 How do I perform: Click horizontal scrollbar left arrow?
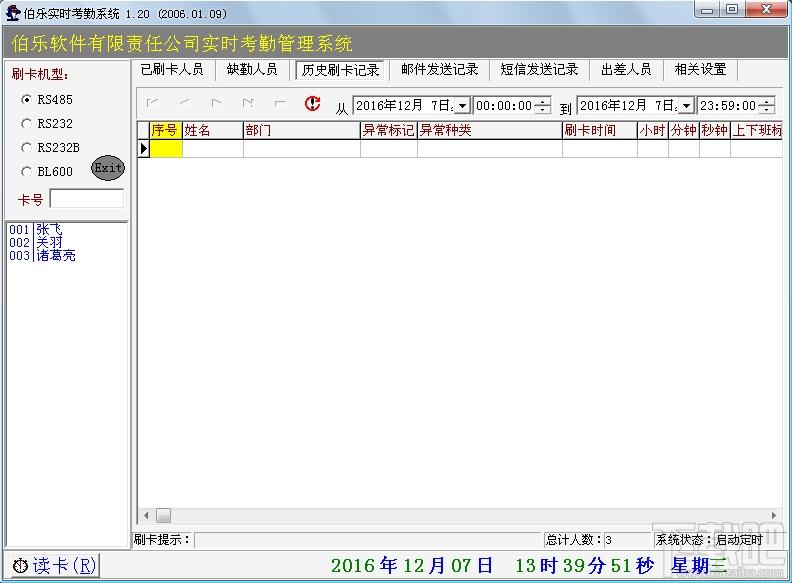(146, 515)
